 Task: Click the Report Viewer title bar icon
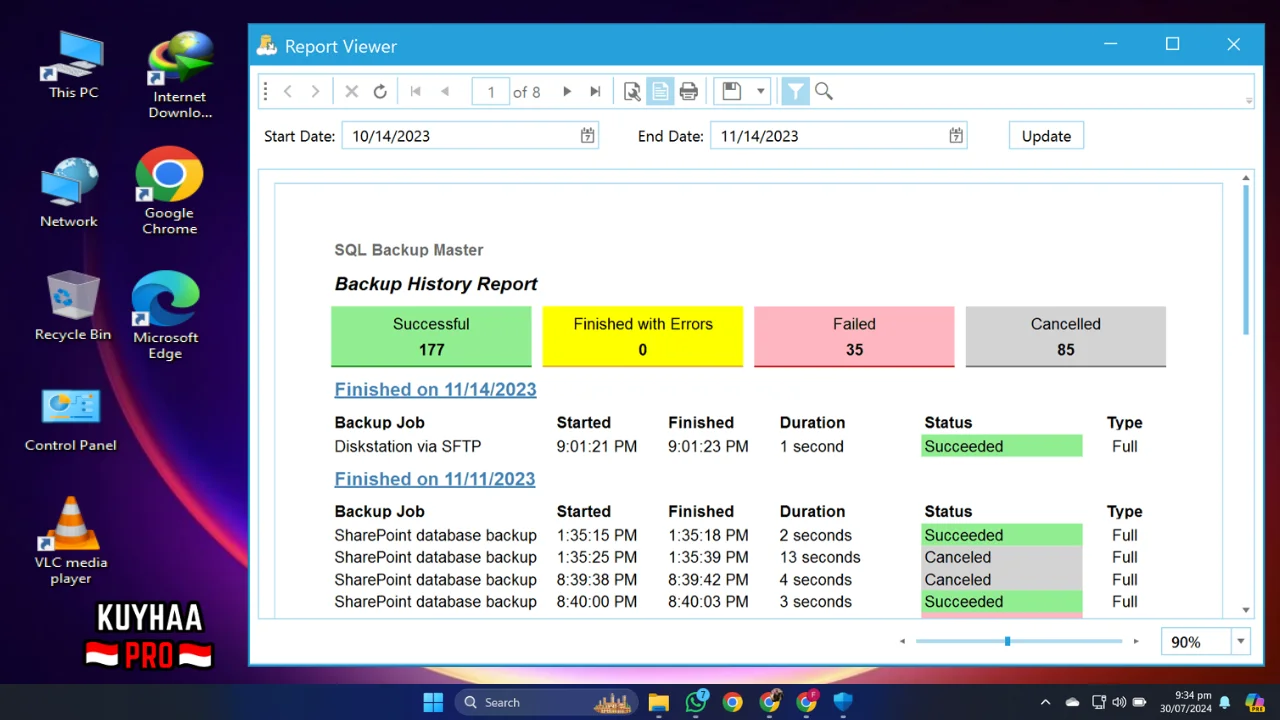pos(266,46)
